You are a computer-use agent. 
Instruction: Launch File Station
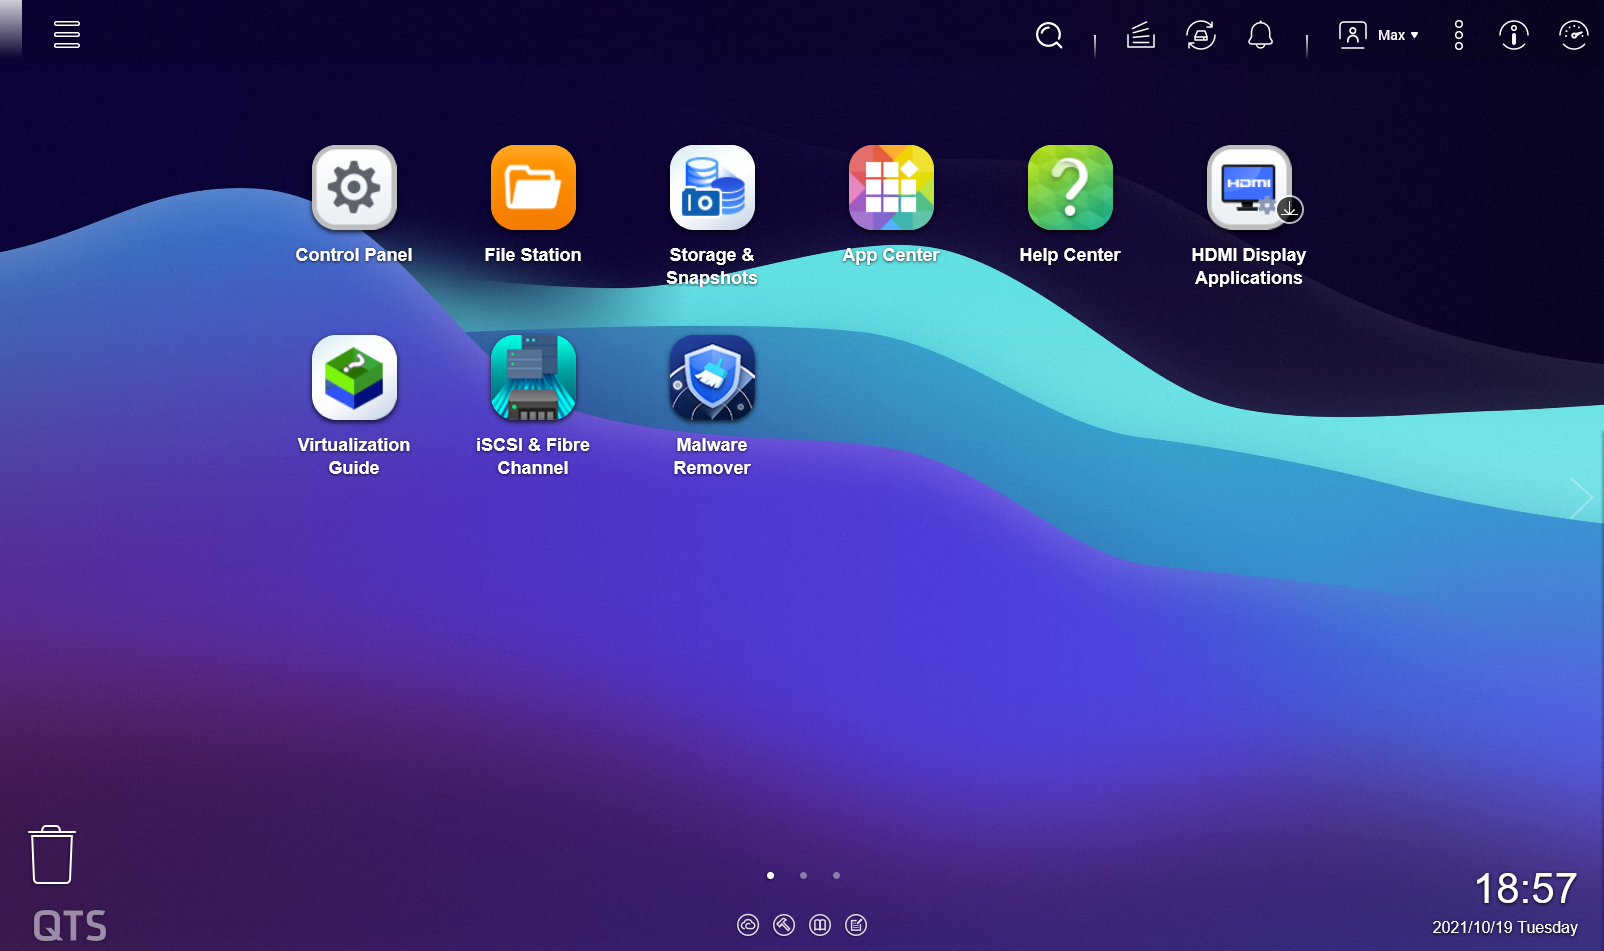[x=533, y=188]
